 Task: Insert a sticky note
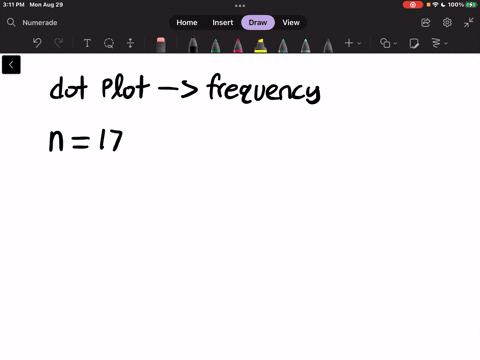414,43
